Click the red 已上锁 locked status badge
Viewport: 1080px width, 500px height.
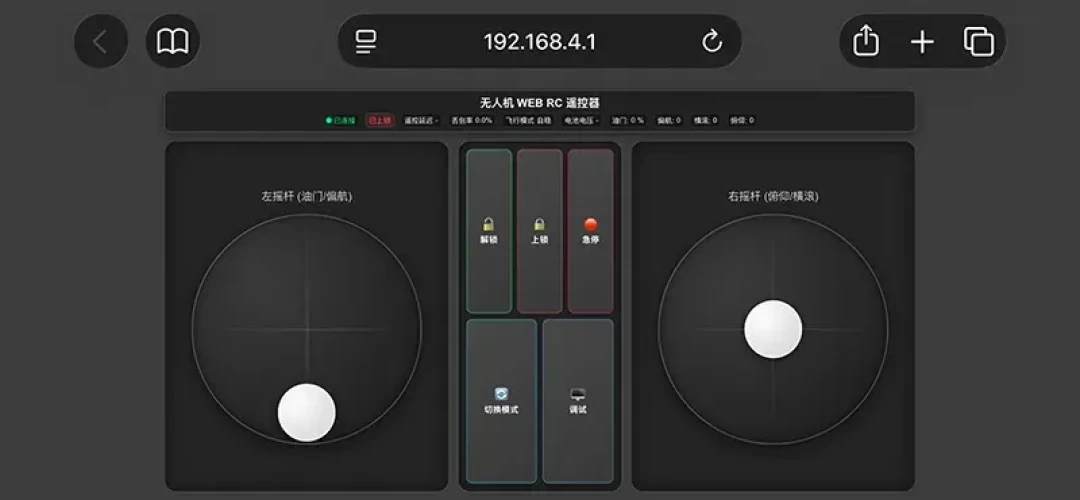(x=380, y=121)
